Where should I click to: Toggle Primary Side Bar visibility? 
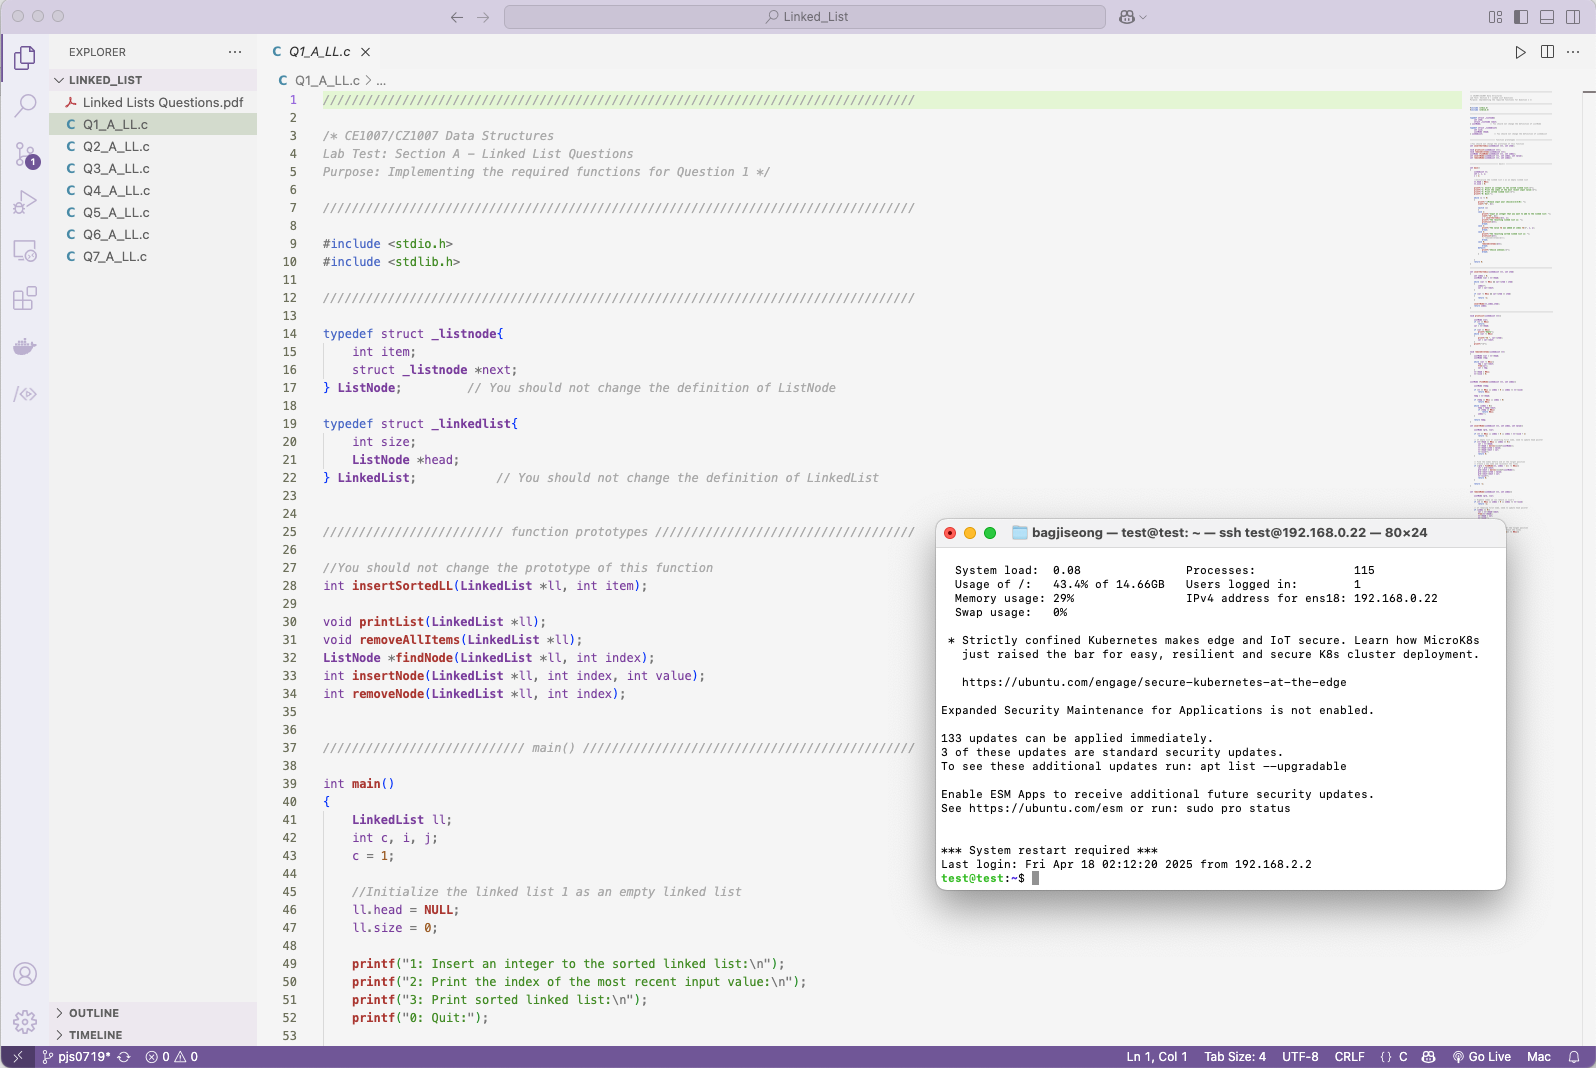coord(1521,17)
